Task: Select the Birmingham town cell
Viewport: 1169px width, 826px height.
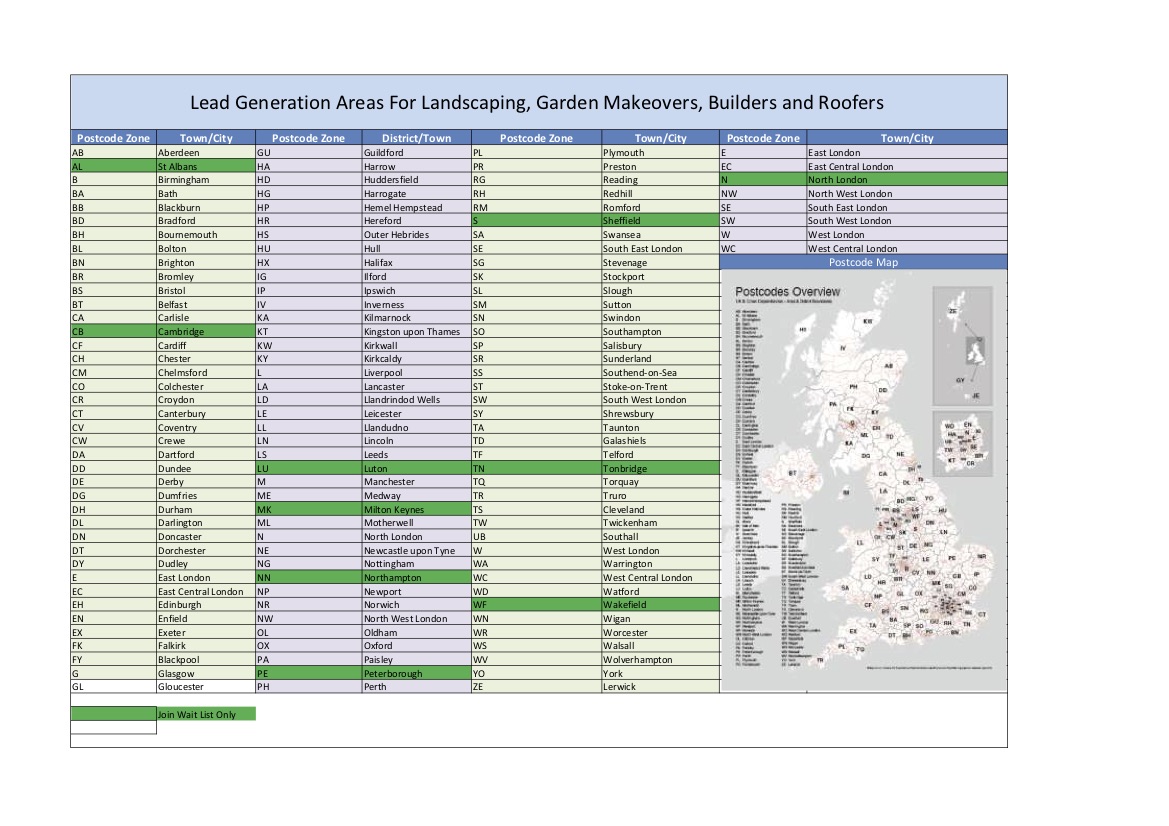Action: [x=206, y=180]
